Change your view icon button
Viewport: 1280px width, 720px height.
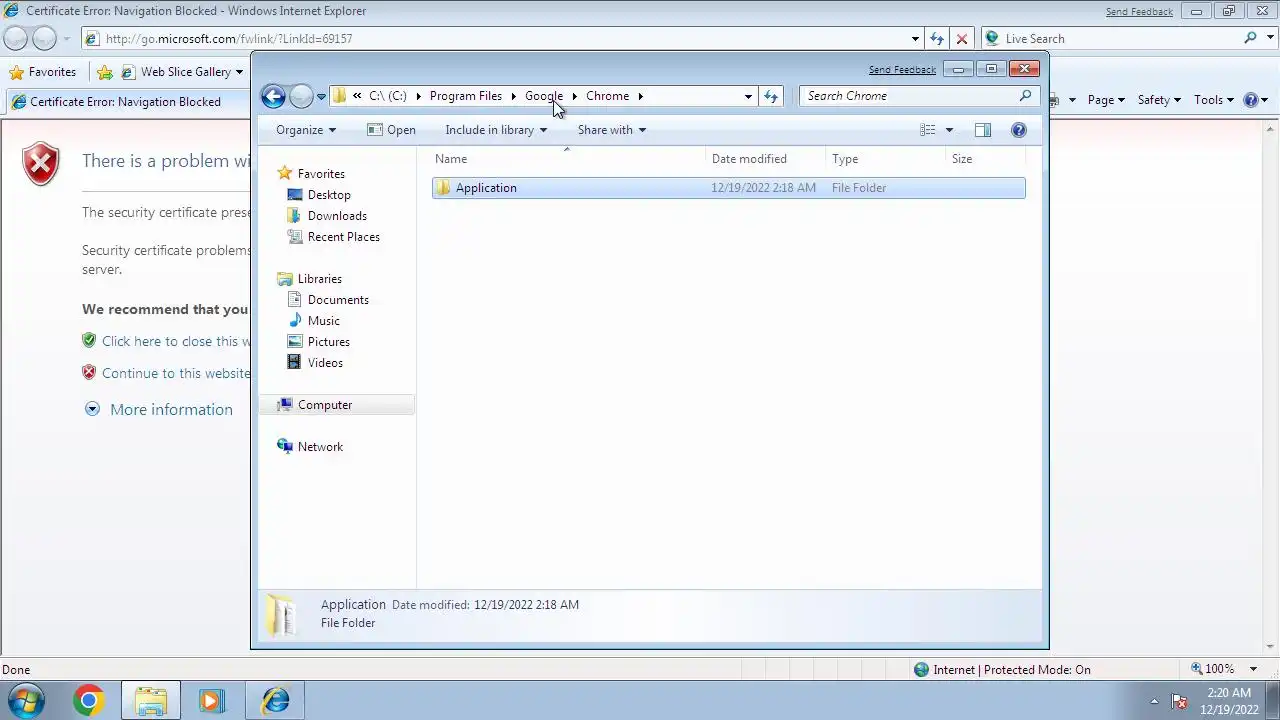(x=928, y=130)
